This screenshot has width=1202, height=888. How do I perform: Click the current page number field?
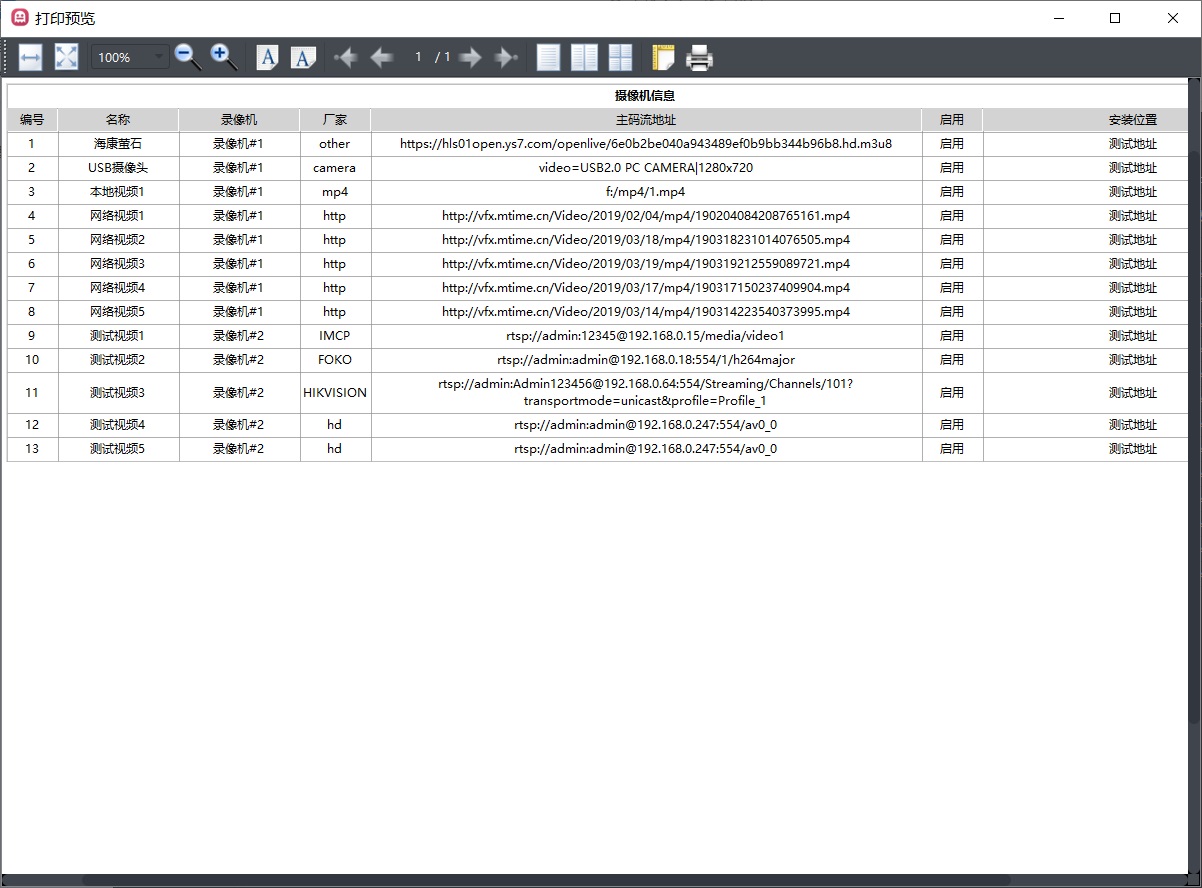(418, 58)
